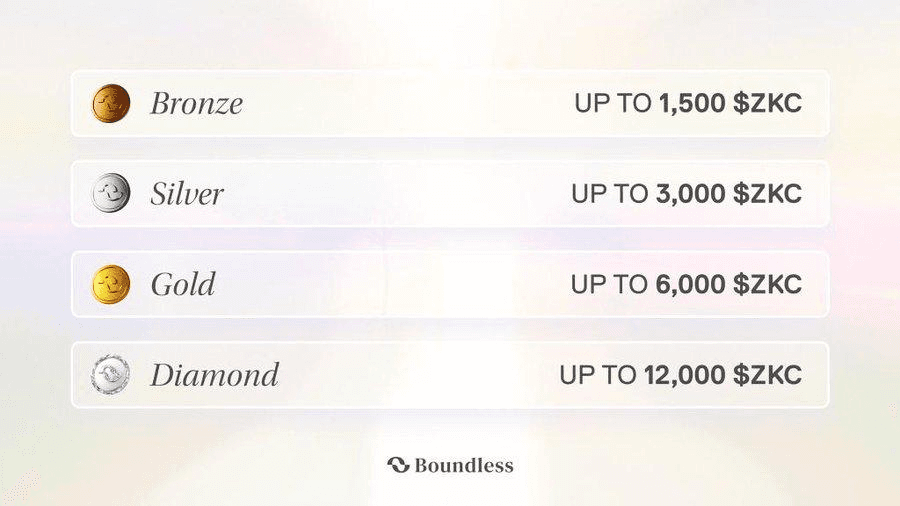Click the 1,500 $ZKC reward amount
The image size is (900, 506).
[730, 104]
